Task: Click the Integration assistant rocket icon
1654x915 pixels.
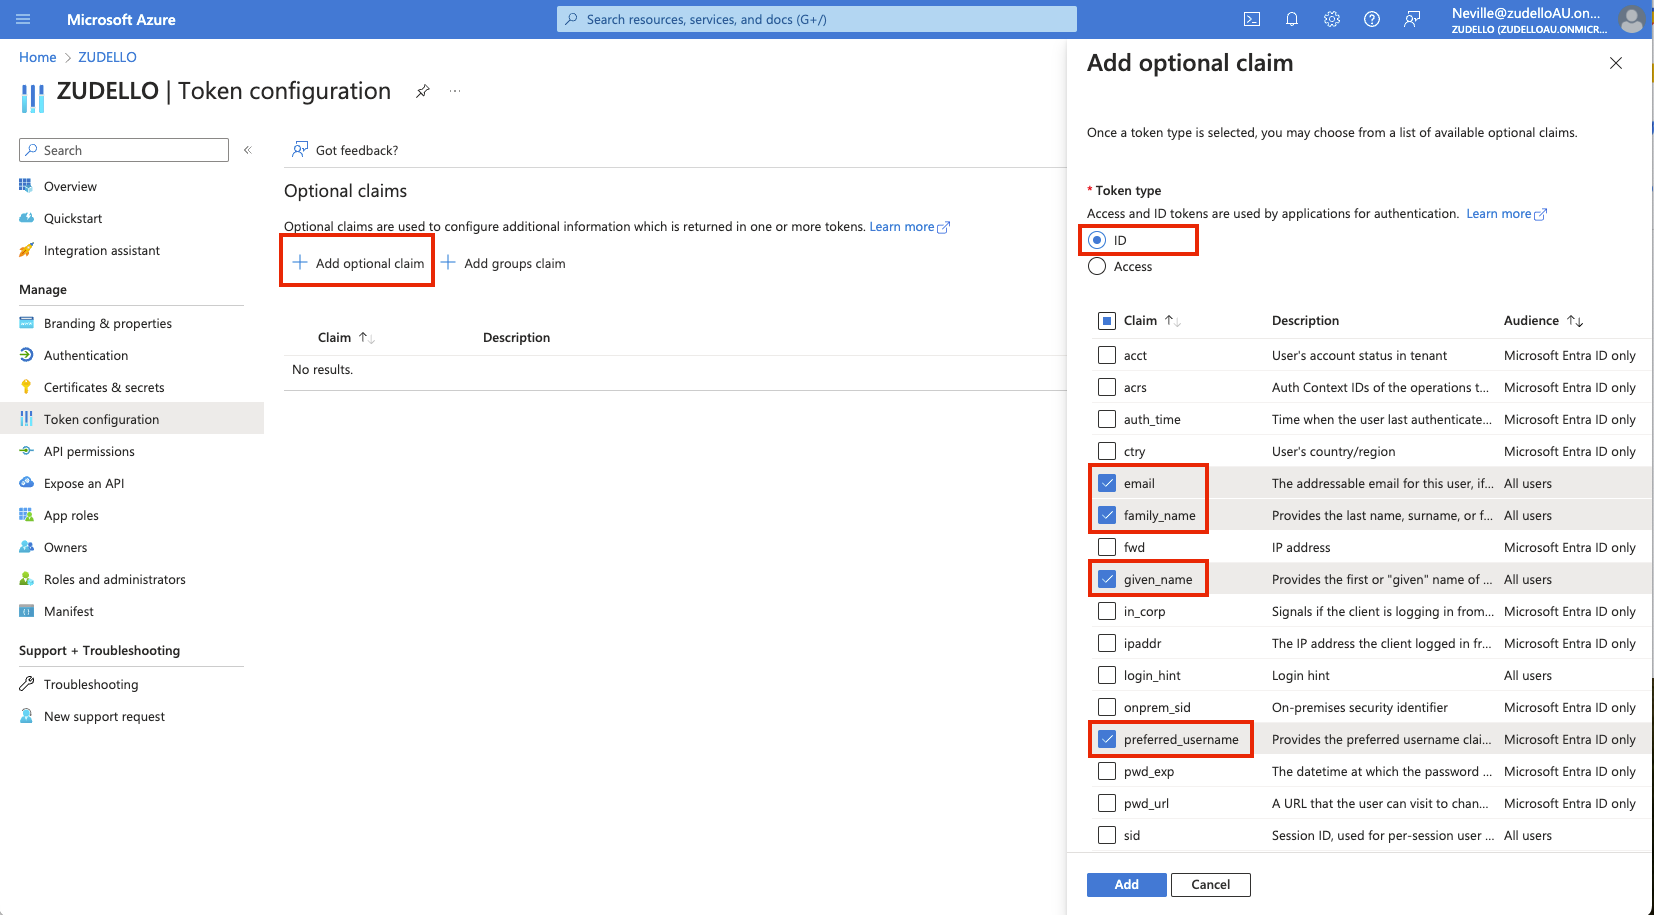Action: pos(26,250)
